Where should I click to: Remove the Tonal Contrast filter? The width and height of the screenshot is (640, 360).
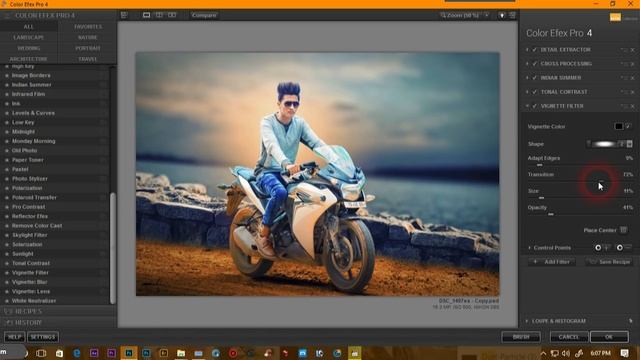633,92
